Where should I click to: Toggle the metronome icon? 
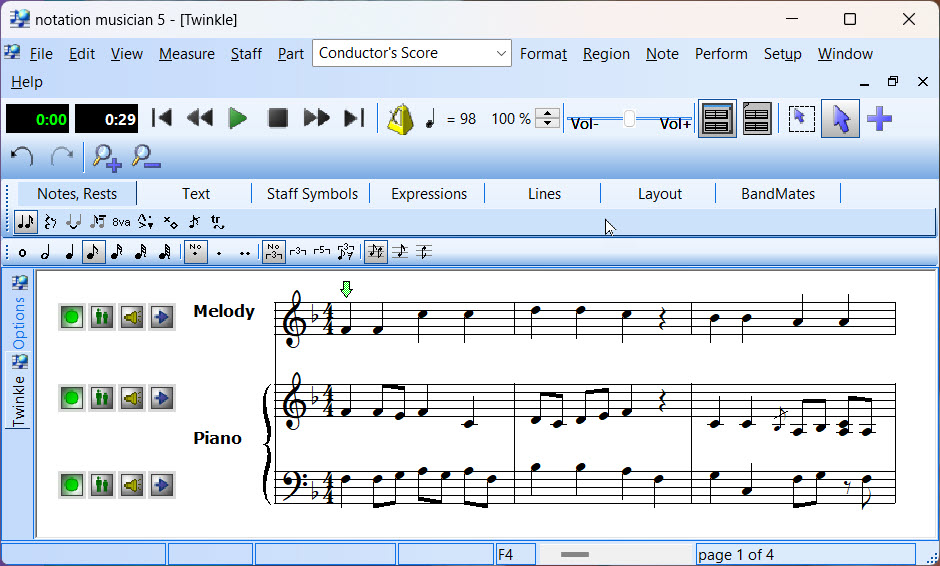pos(400,119)
